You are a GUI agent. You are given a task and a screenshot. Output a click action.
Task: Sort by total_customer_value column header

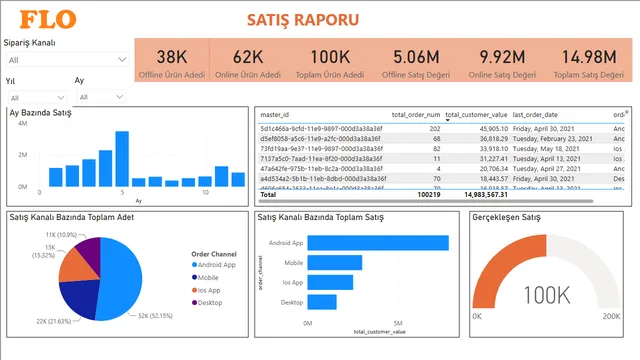pyautogui.click(x=476, y=115)
